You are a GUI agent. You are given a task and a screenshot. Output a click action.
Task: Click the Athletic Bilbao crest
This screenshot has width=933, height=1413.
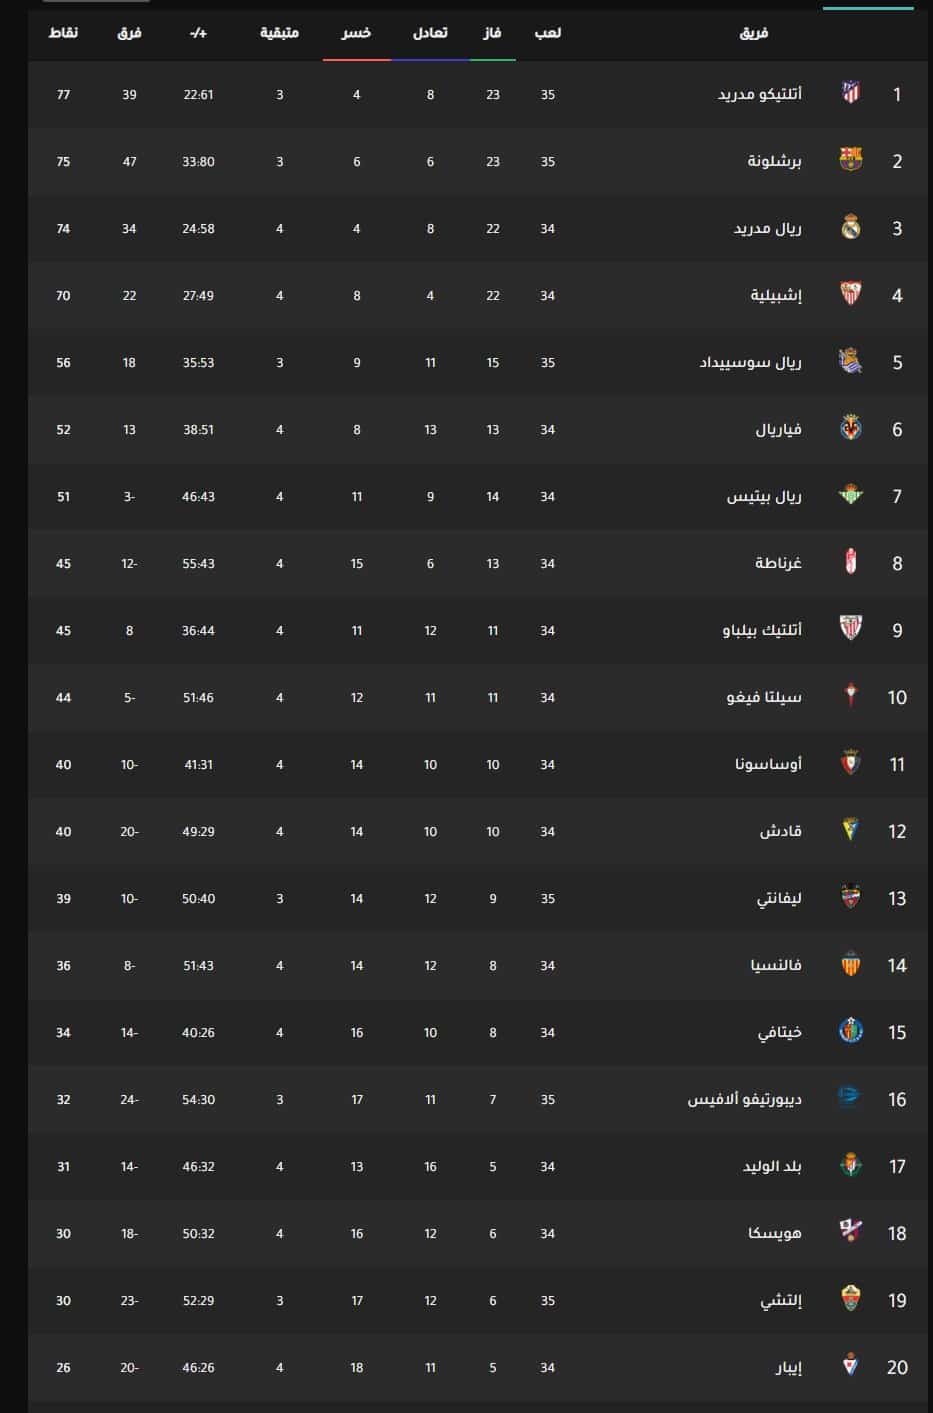point(851,629)
